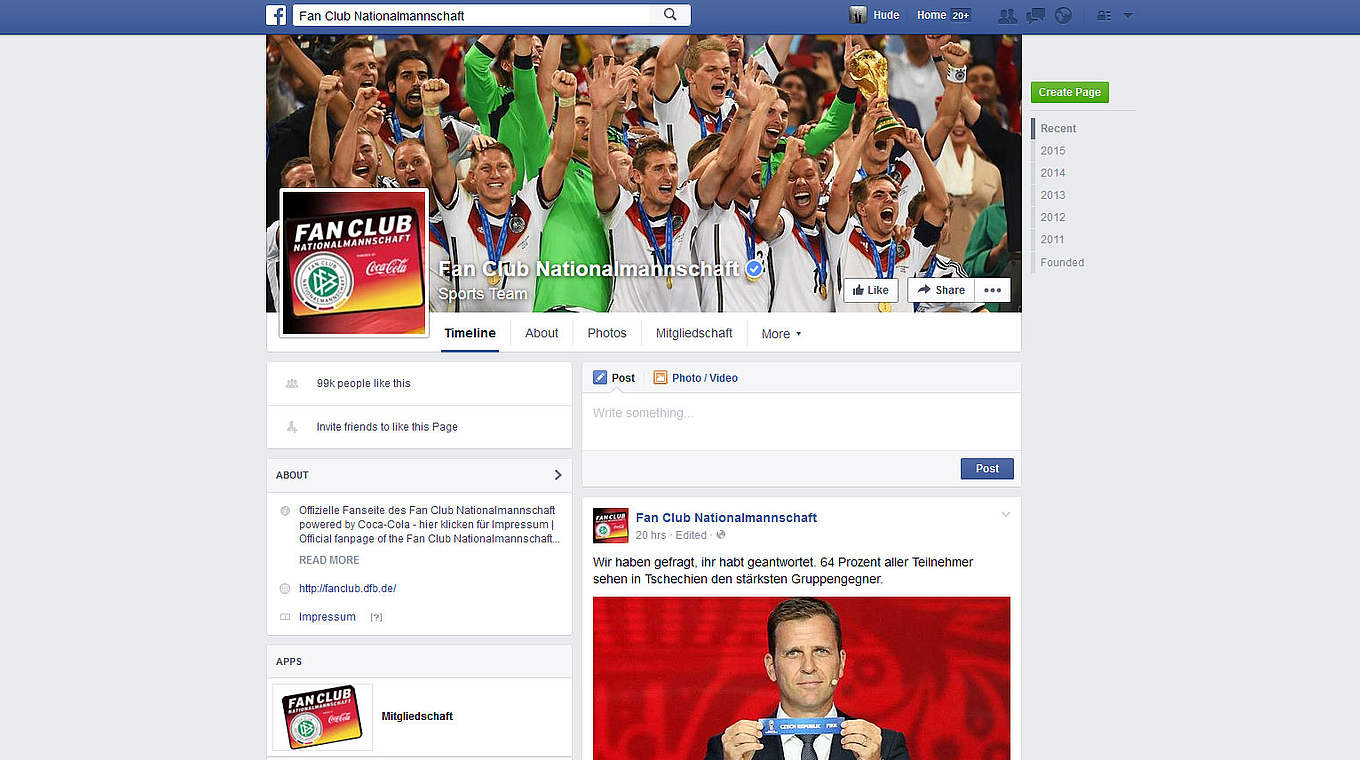Click the invite friends person icon

pyautogui.click(x=292, y=427)
